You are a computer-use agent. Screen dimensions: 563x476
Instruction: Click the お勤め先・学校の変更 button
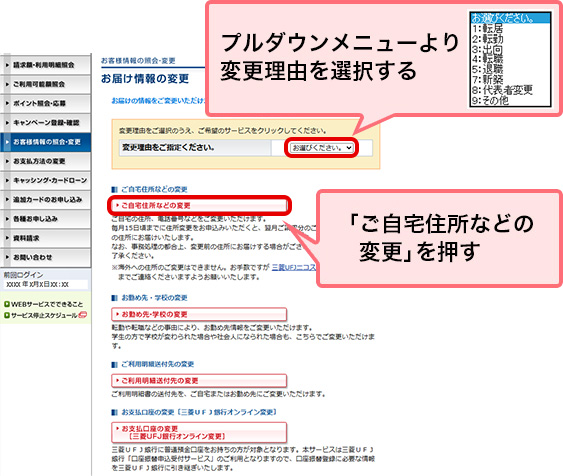(x=199, y=314)
